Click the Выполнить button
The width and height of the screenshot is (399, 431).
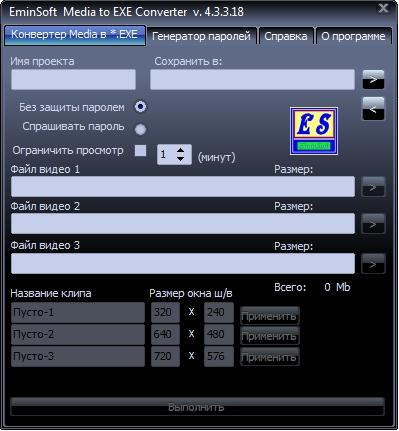click(x=197, y=407)
